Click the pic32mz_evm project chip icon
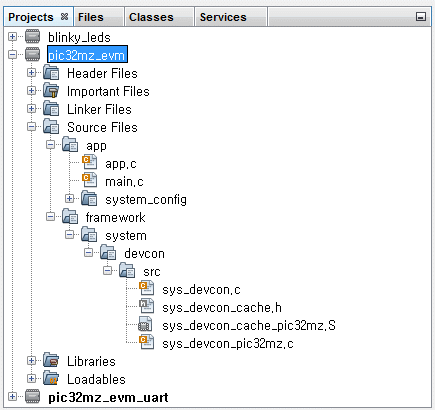Image resolution: width=435 pixels, height=410 pixels. [33, 55]
